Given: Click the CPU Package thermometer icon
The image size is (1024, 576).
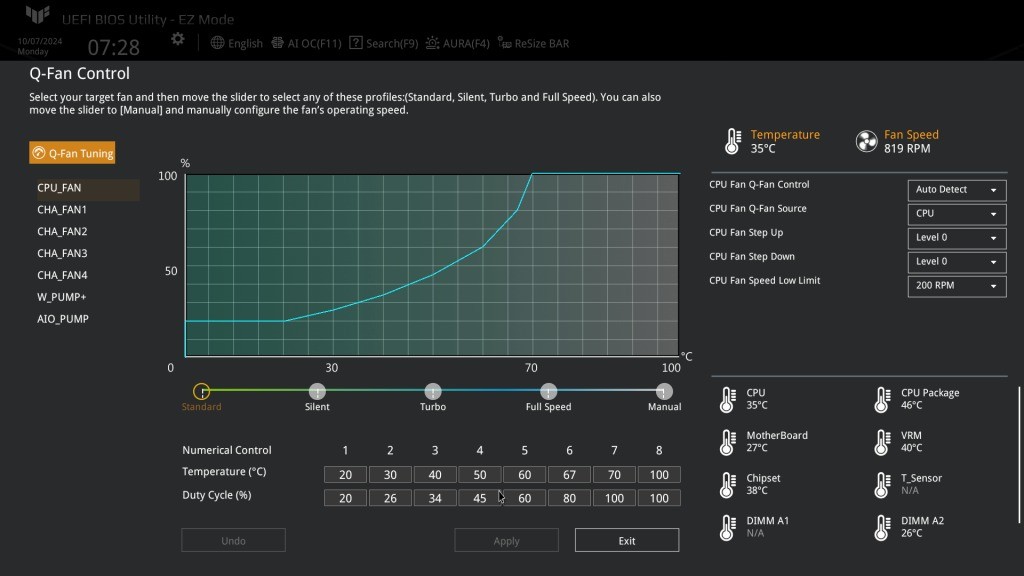Looking at the screenshot, I should pyautogui.click(x=882, y=400).
